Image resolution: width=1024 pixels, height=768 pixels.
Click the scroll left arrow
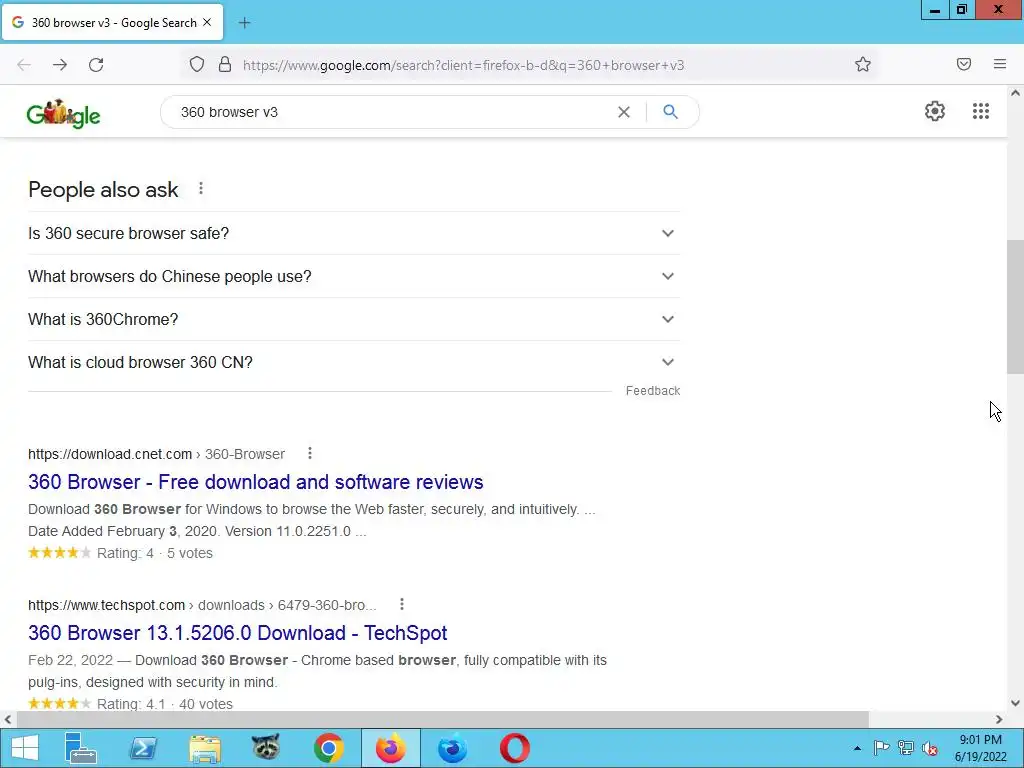click(x=7, y=720)
